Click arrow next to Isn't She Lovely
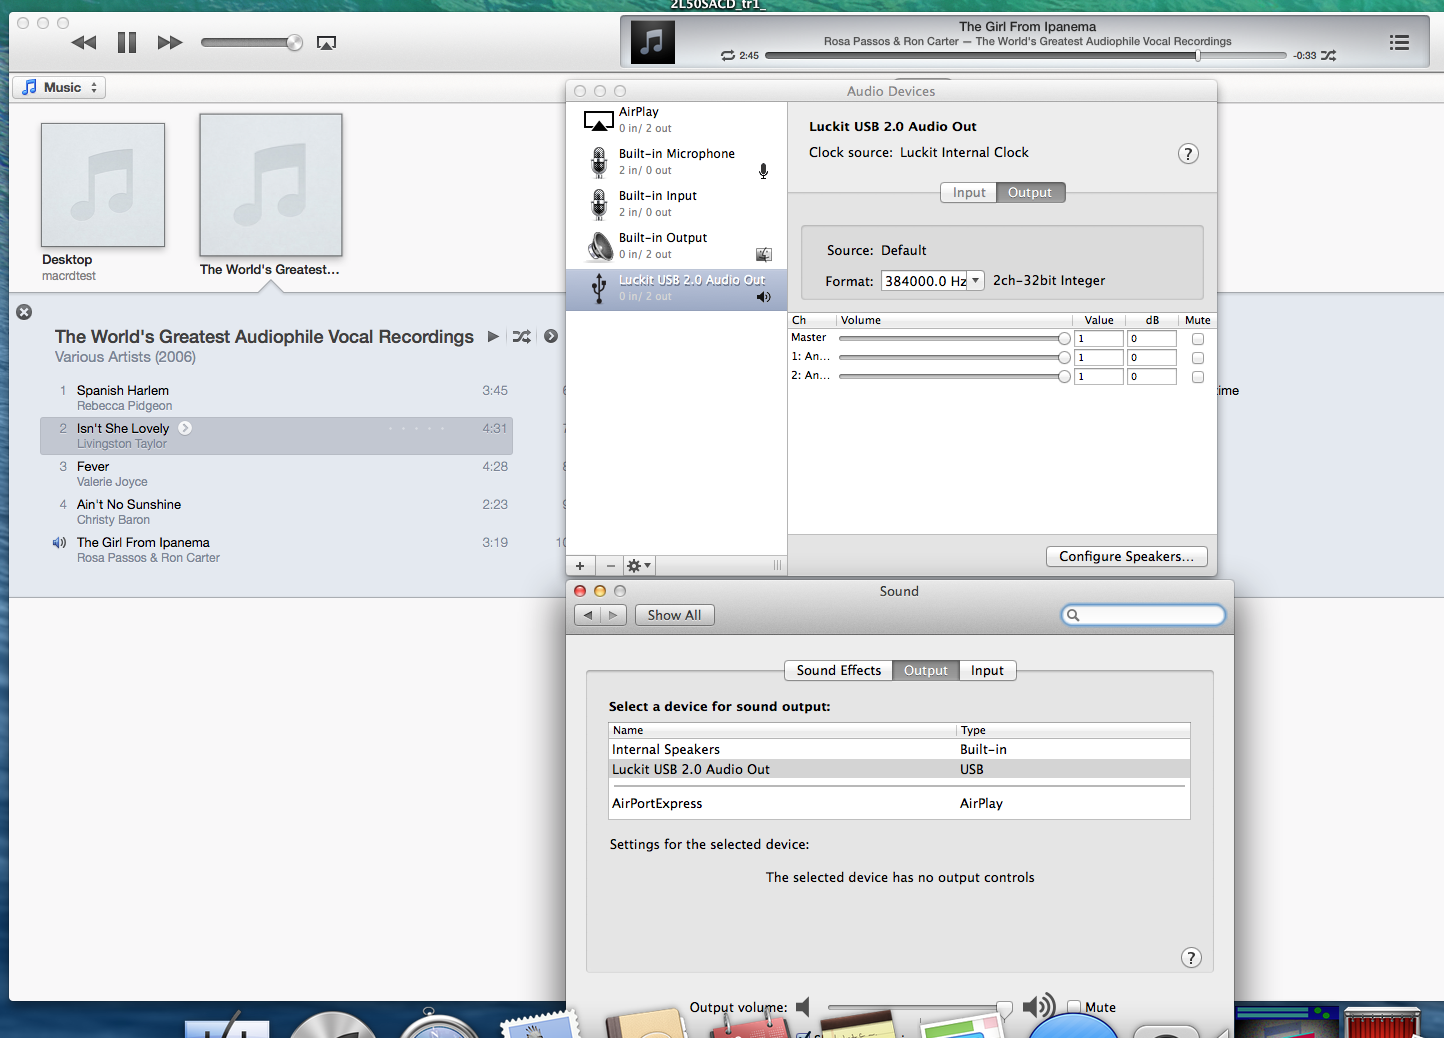1444x1038 pixels. pyautogui.click(x=185, y=428)
